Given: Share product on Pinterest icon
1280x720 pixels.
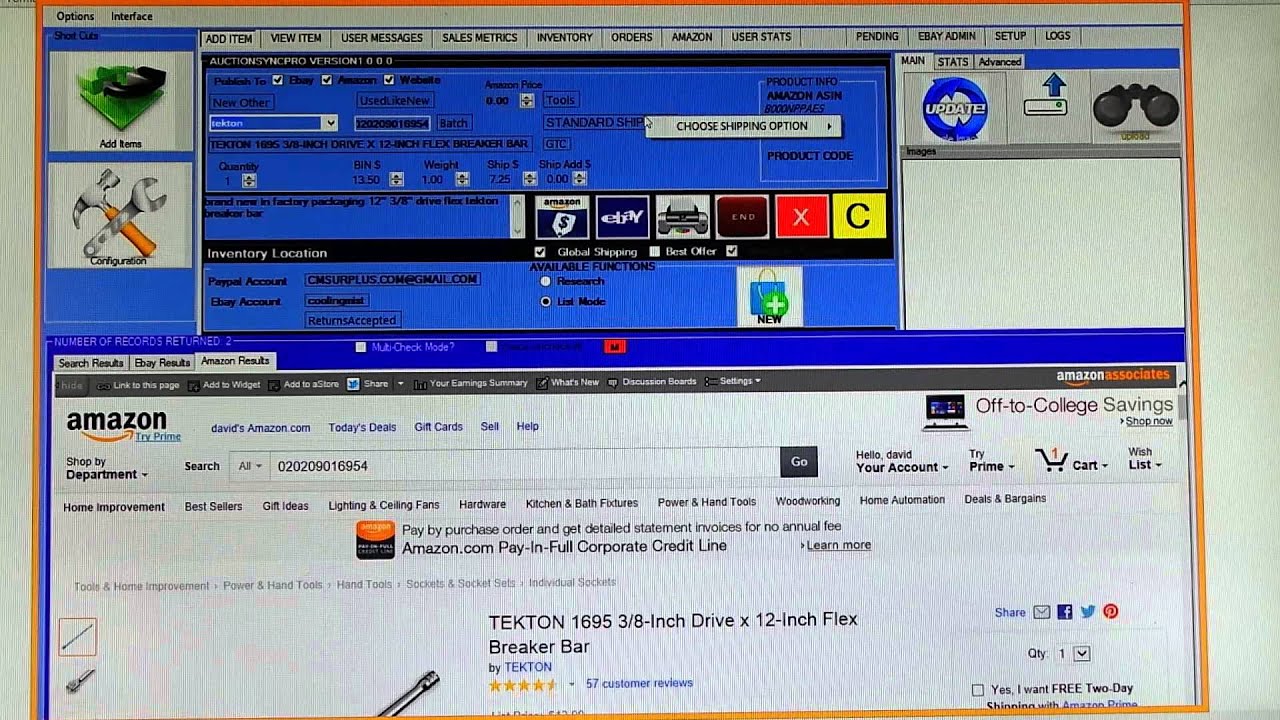Looking at the screenshot, I should click(1110, 612).
